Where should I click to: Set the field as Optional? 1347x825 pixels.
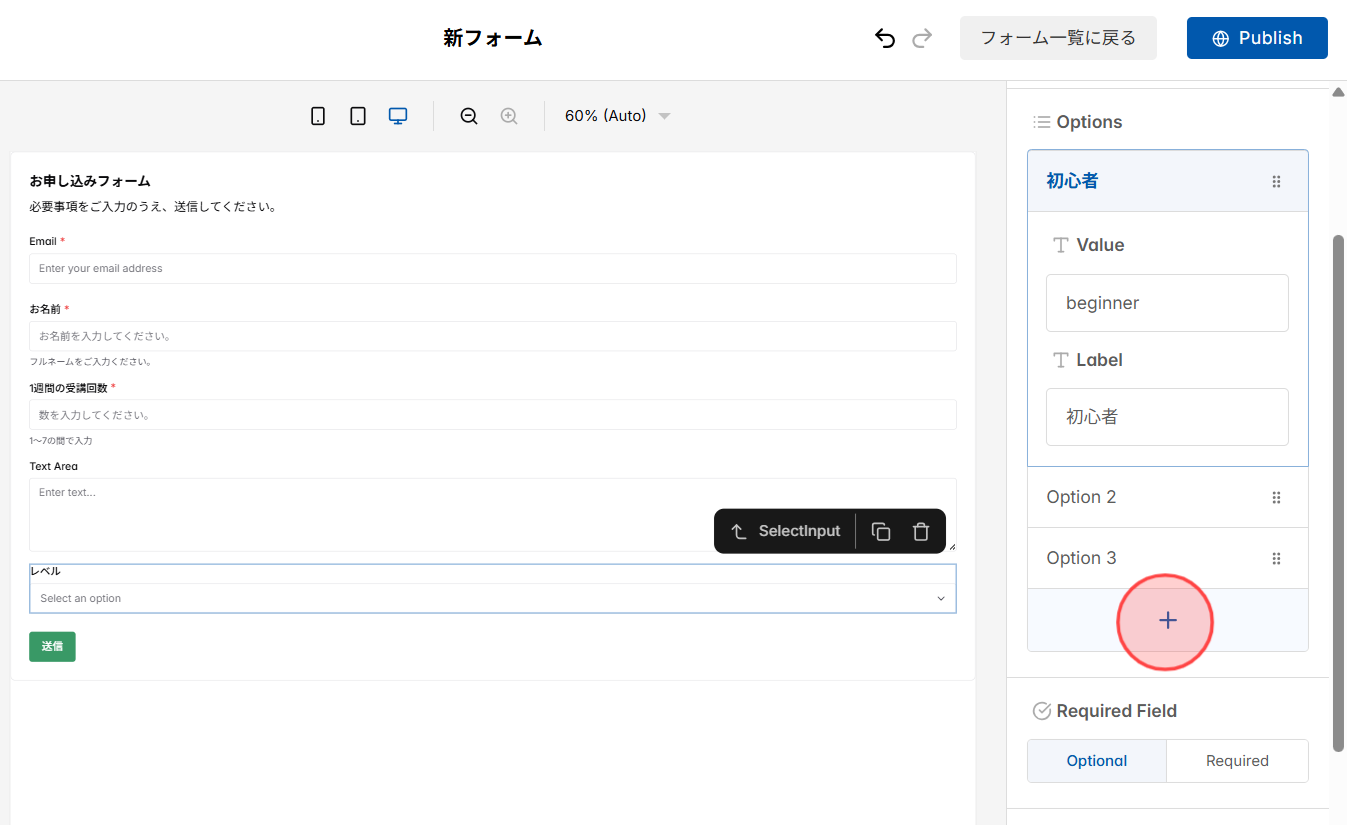pyautogui.click(x=1096, y=760)
